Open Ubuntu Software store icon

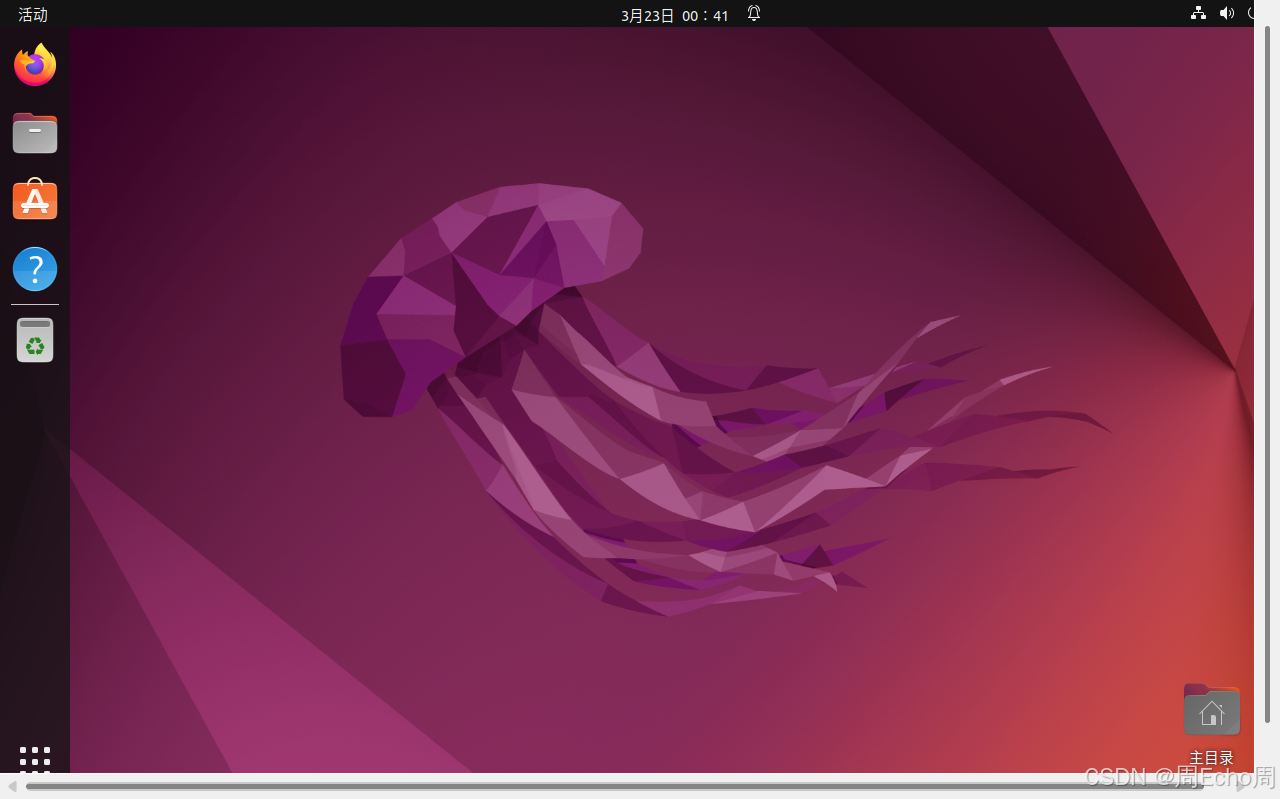35,200
